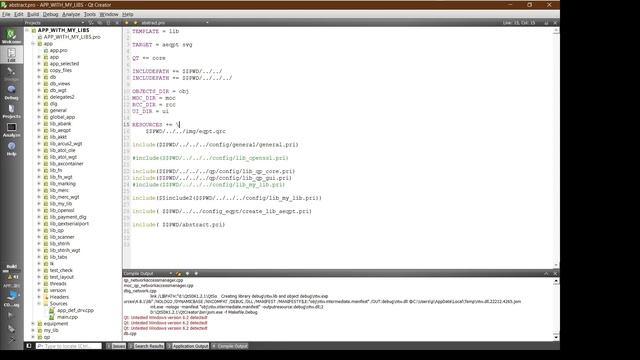This screenshot has height=360, width=640.
Task: Click the second icon after Compile Output title
Action: tap(187, 273)
